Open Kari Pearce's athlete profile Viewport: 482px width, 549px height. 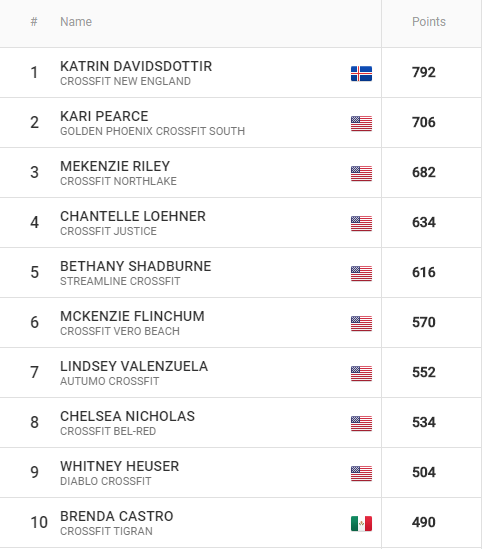(104, 116)
